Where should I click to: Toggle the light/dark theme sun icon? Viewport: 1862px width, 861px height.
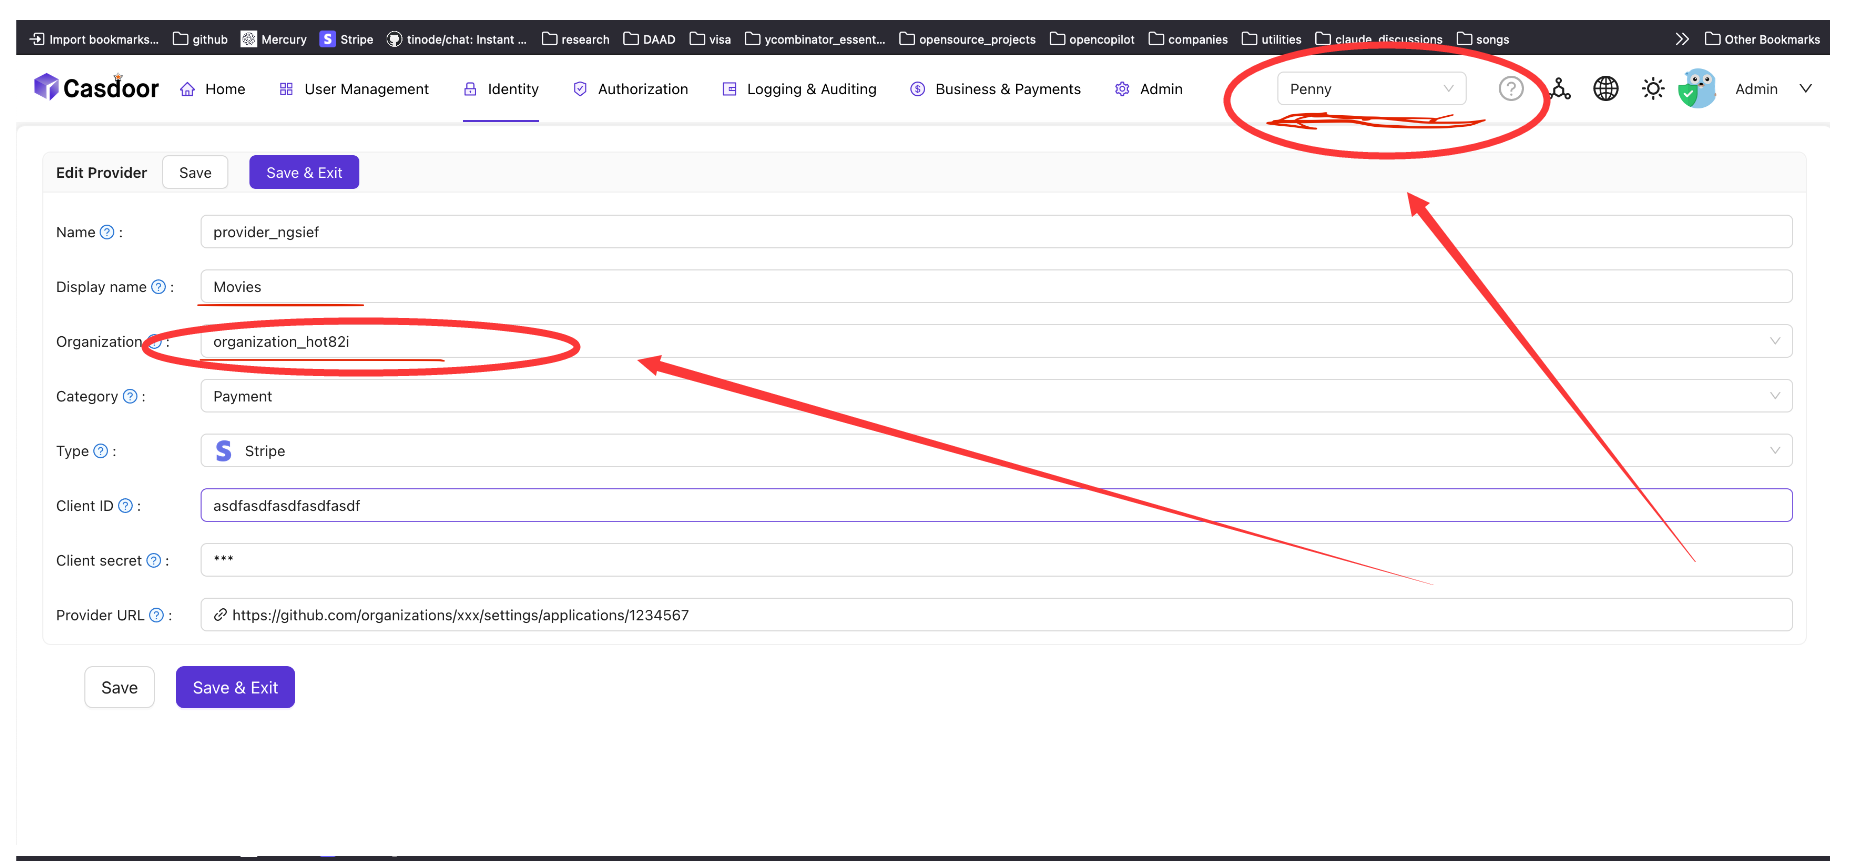click(x=1653, y=89)
